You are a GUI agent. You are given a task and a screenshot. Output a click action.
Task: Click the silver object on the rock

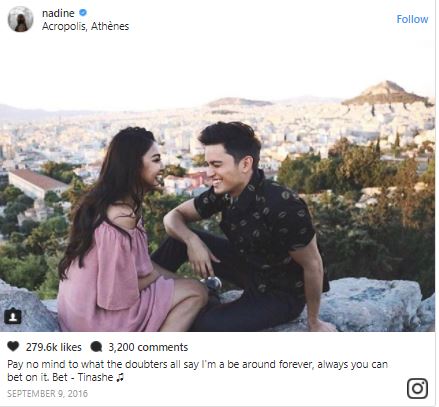pos(213,283)
